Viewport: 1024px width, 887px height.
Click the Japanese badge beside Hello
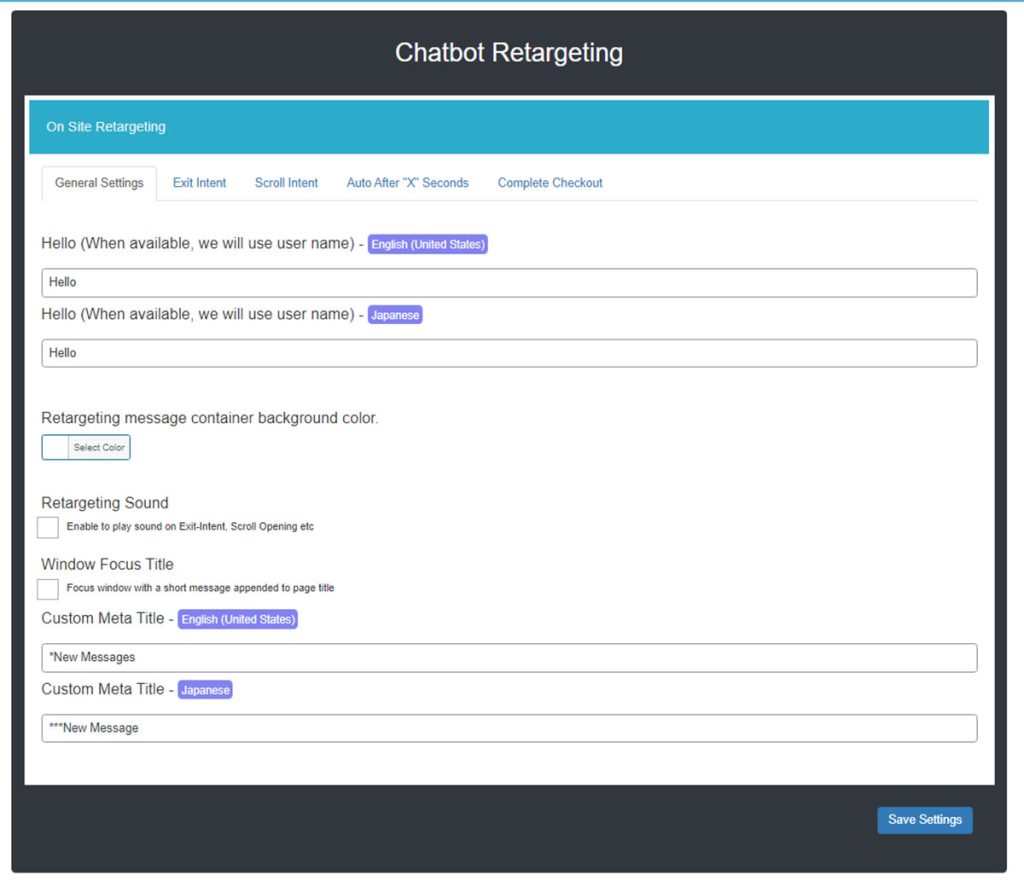395,315
